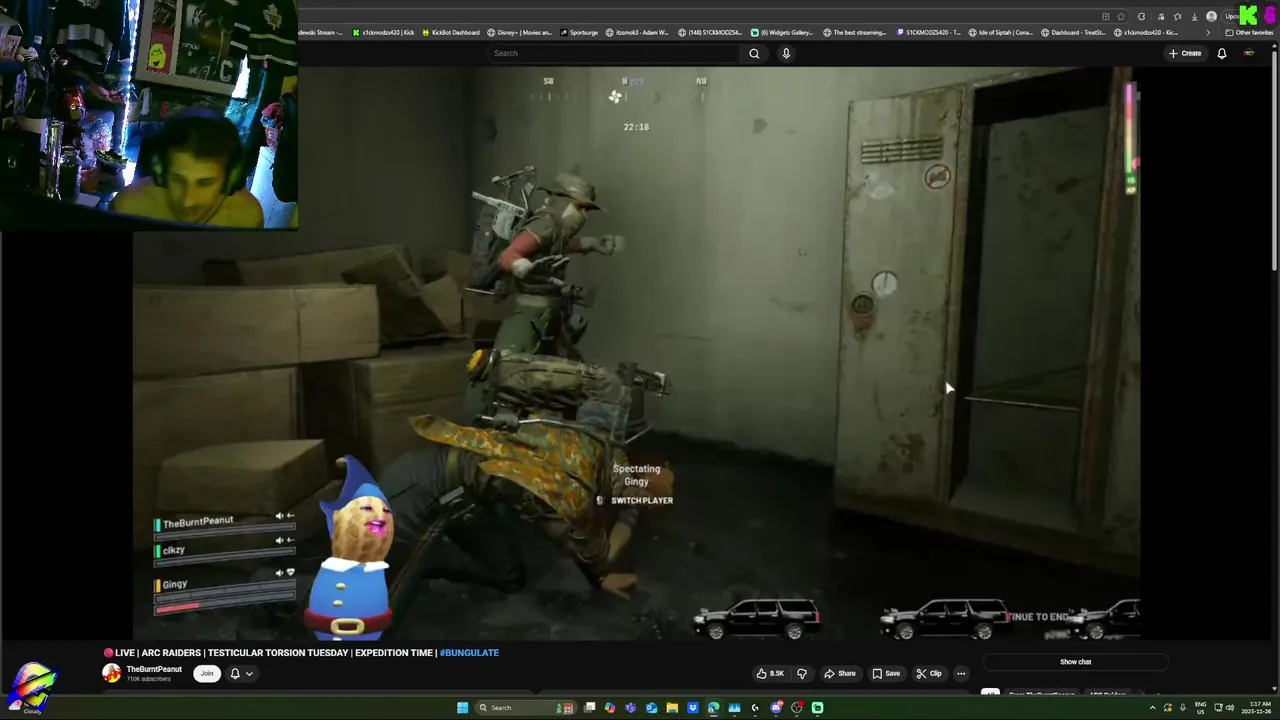
Task: Open Dashboard TreatSt bookmark
Action: click(x=1073, y=33)
